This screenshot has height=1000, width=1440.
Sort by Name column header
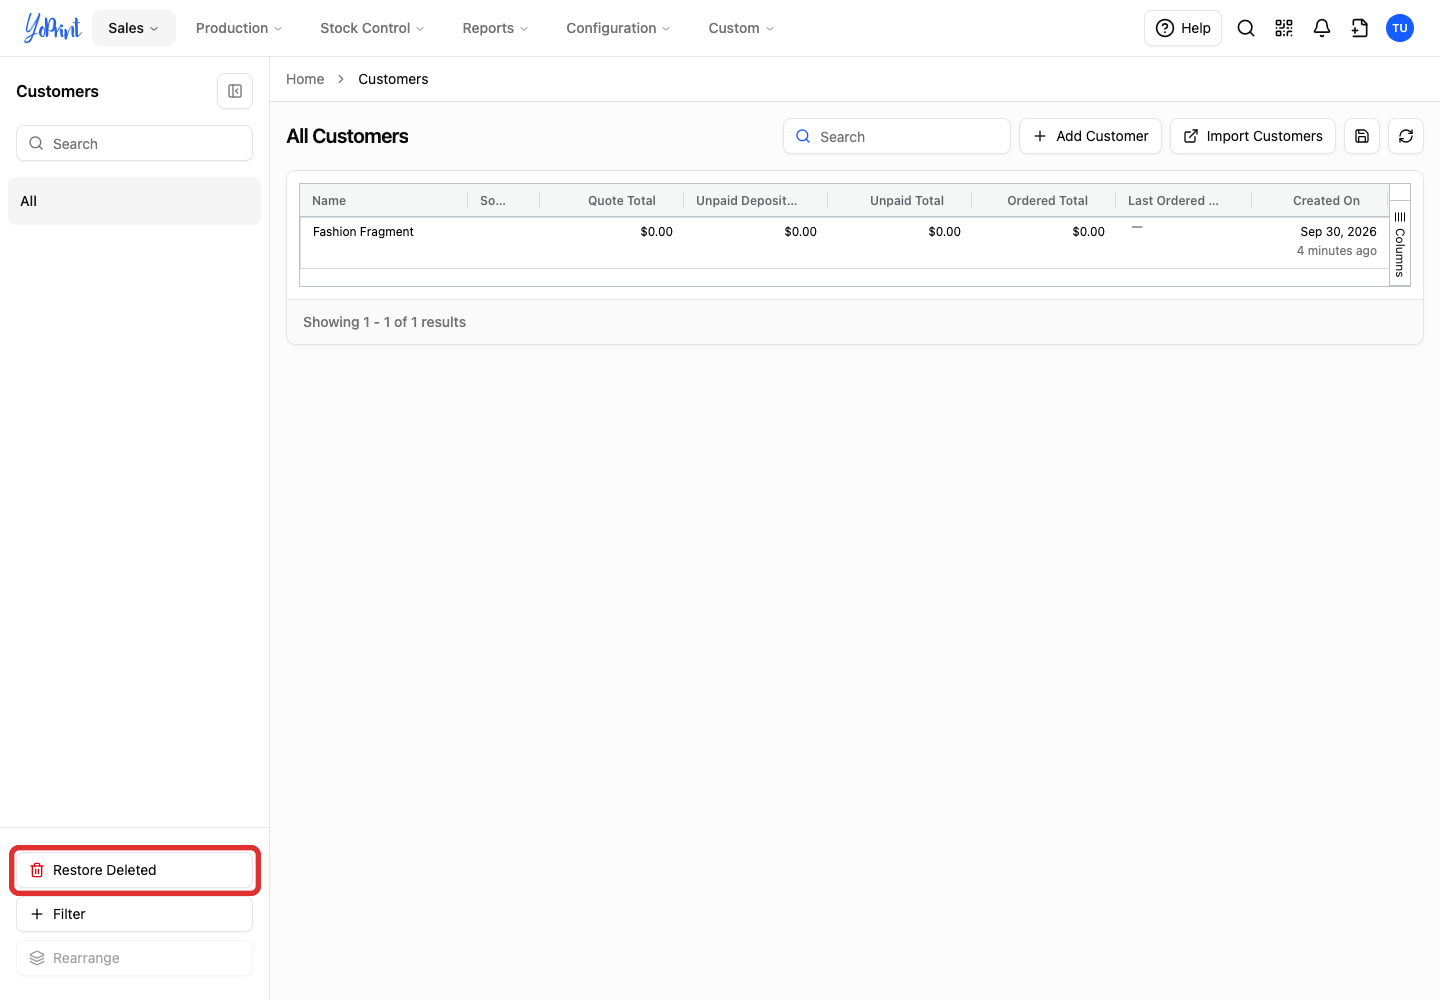tap(384, 200)
